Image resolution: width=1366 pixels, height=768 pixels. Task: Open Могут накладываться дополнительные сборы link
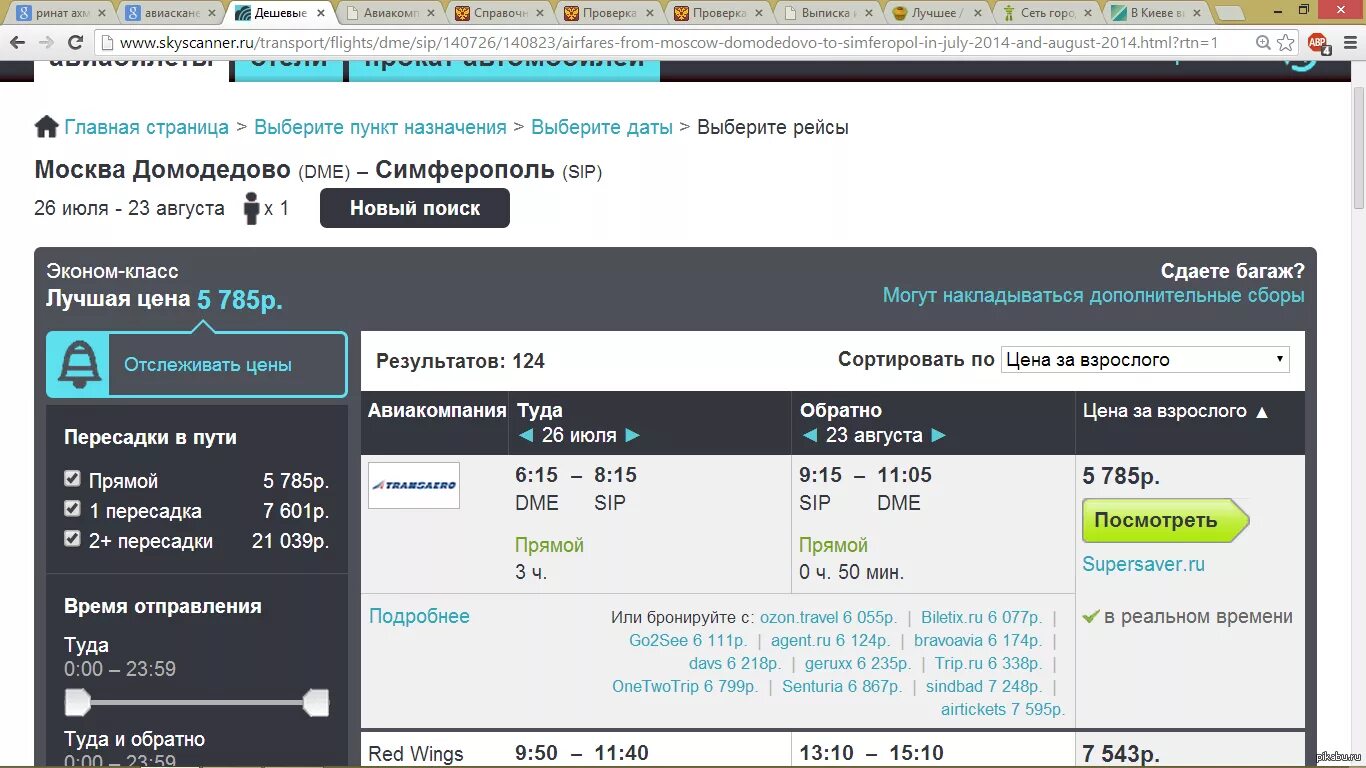[1094, 295]
